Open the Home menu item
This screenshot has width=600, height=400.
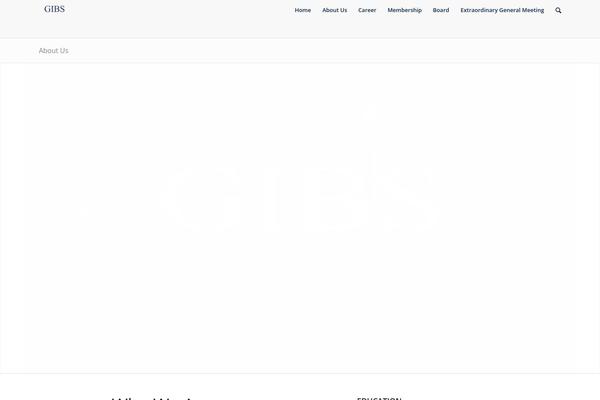coord(303,10)
